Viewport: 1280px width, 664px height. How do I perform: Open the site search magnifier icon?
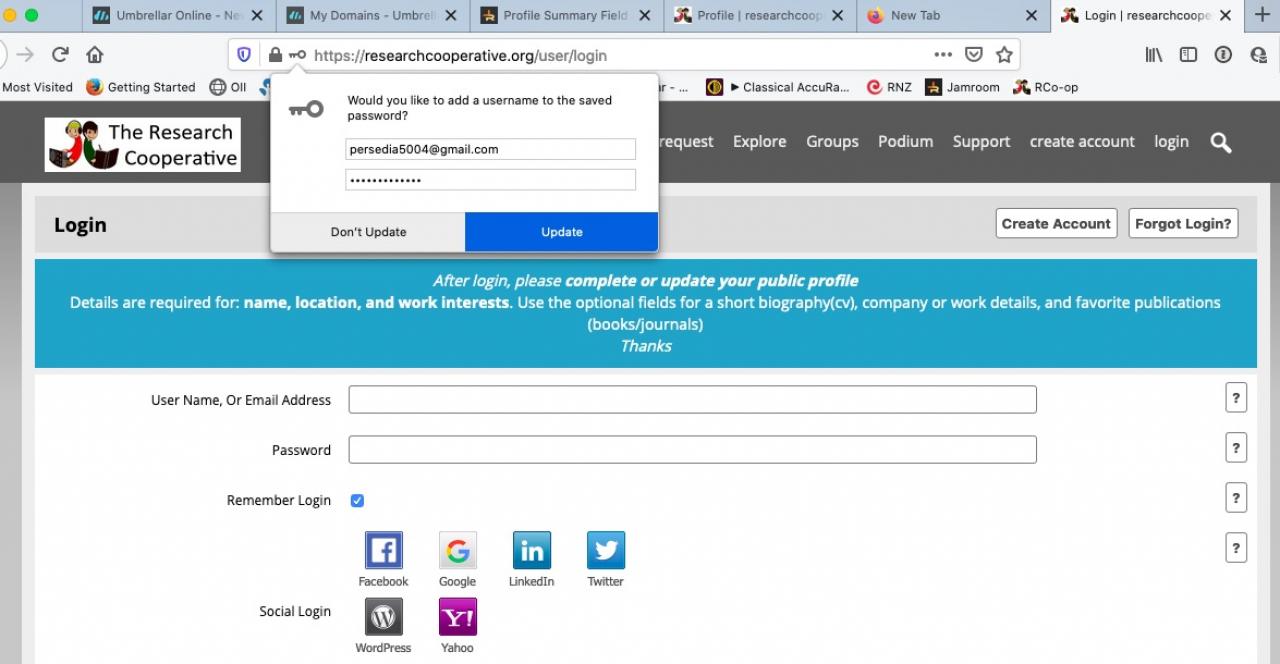click(x=1220, y=142)
